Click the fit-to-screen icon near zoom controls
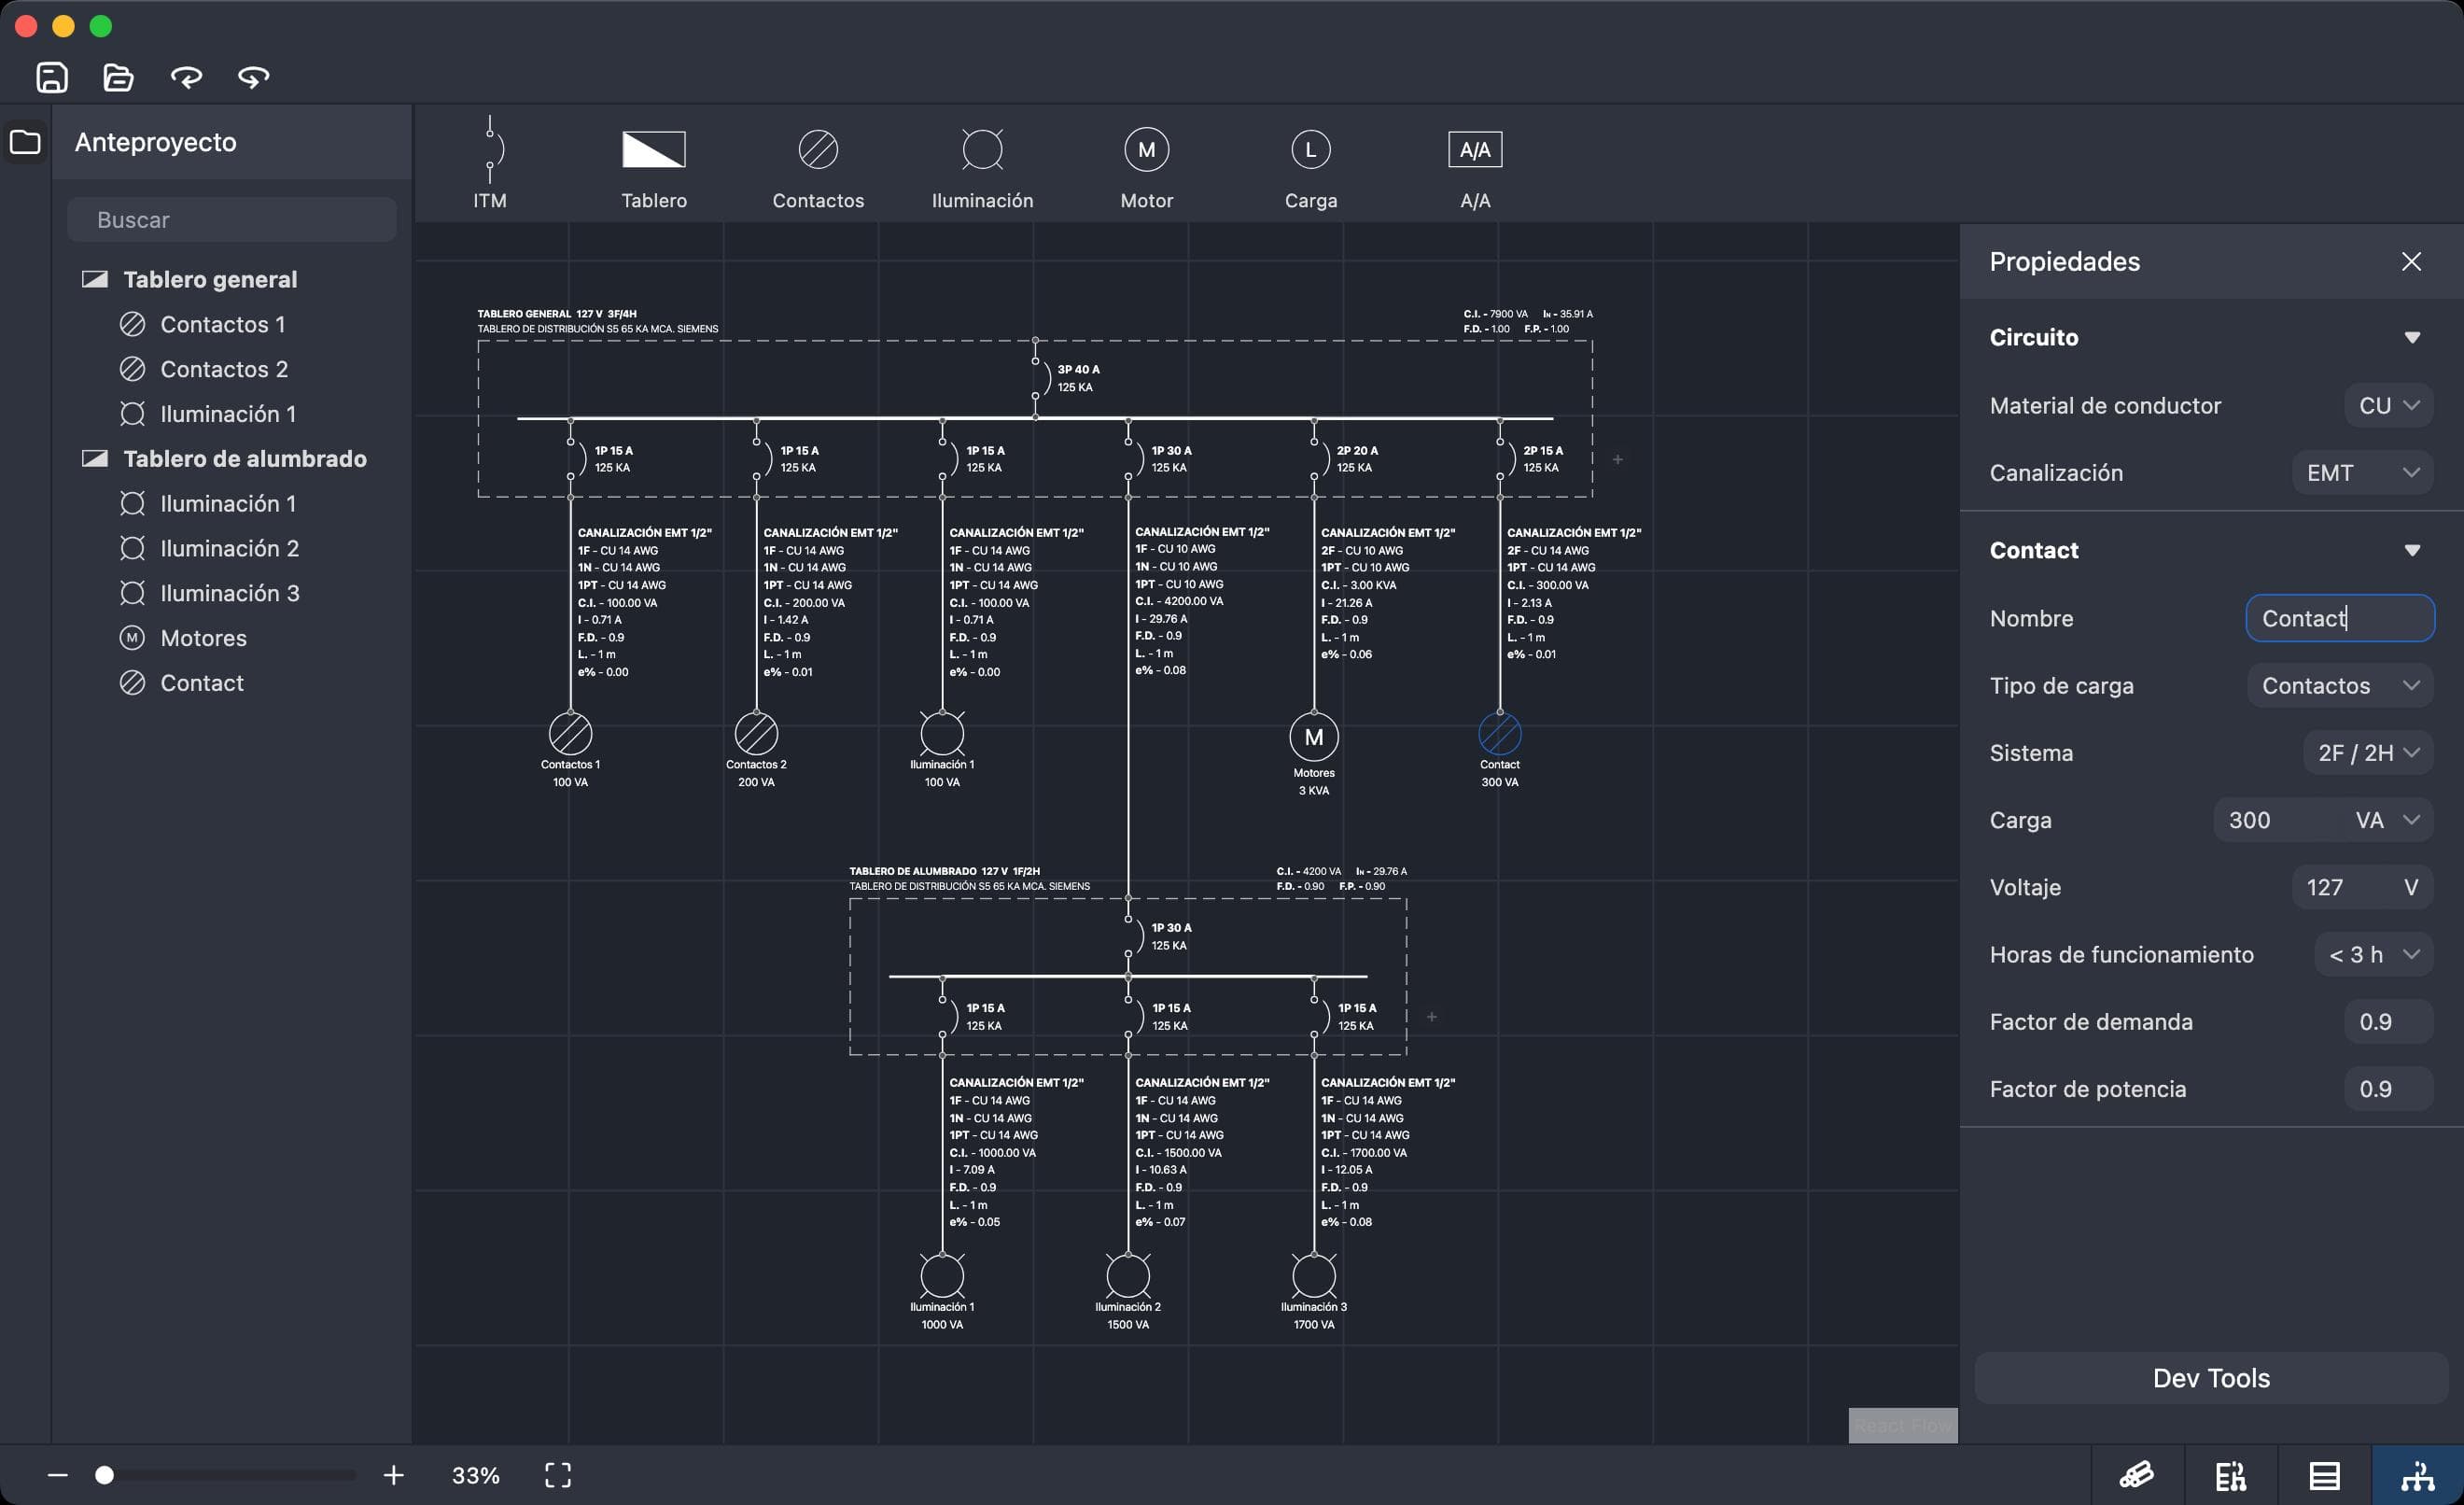This screenshot has width=2464, height=1505. (x=559, y=1475)
